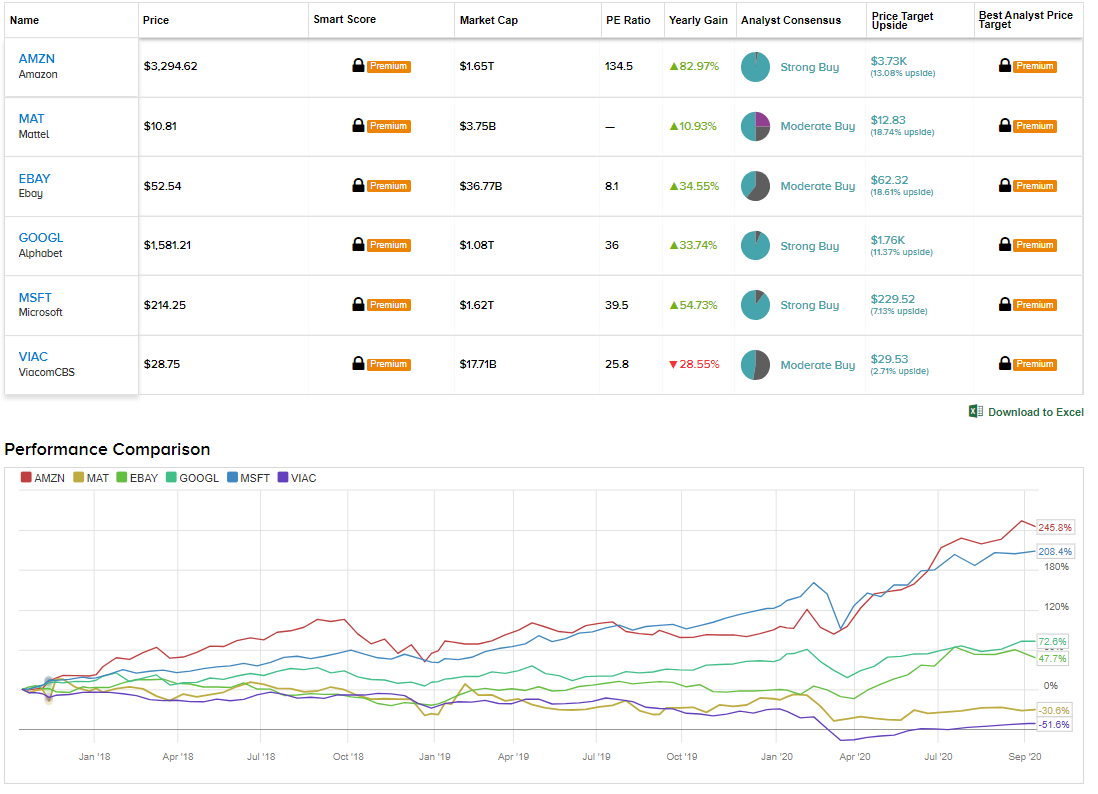Toggle AMZN red legend swatch
Screen dimensions: 1098x794
coord(26,478)
